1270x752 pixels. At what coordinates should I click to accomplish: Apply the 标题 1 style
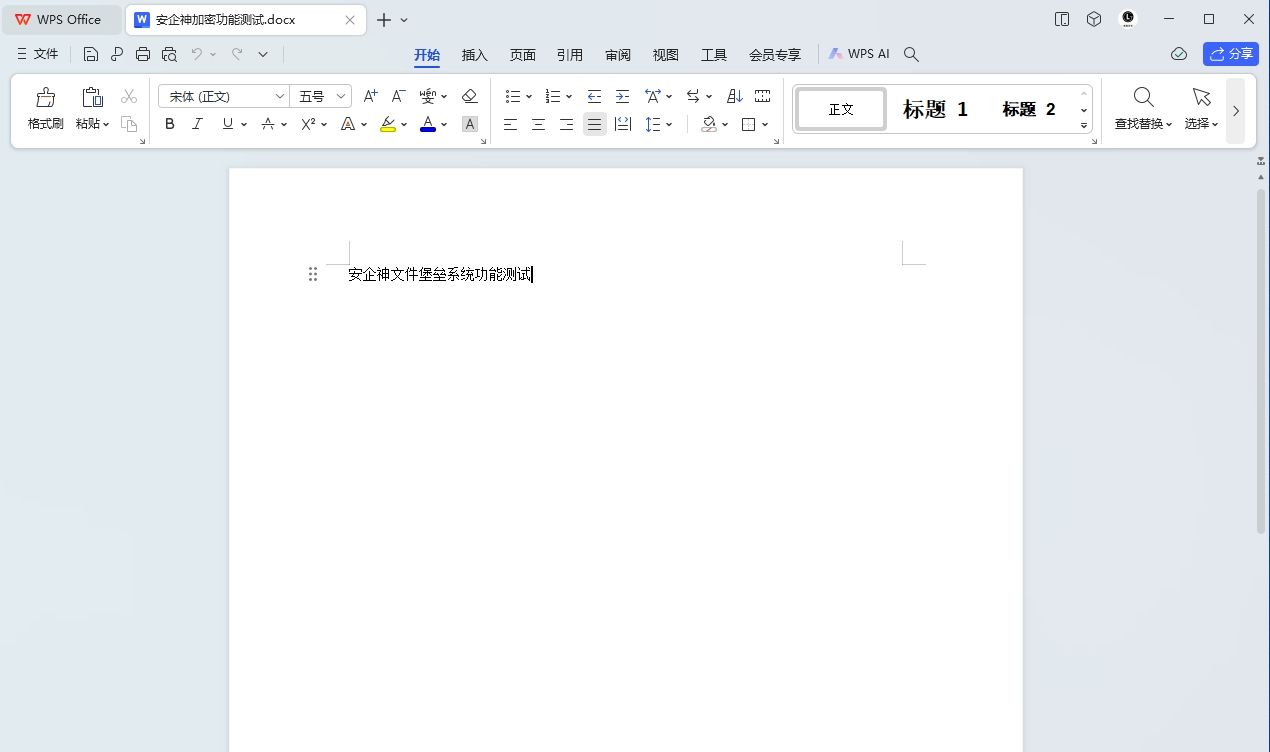(x=934, y=109)
